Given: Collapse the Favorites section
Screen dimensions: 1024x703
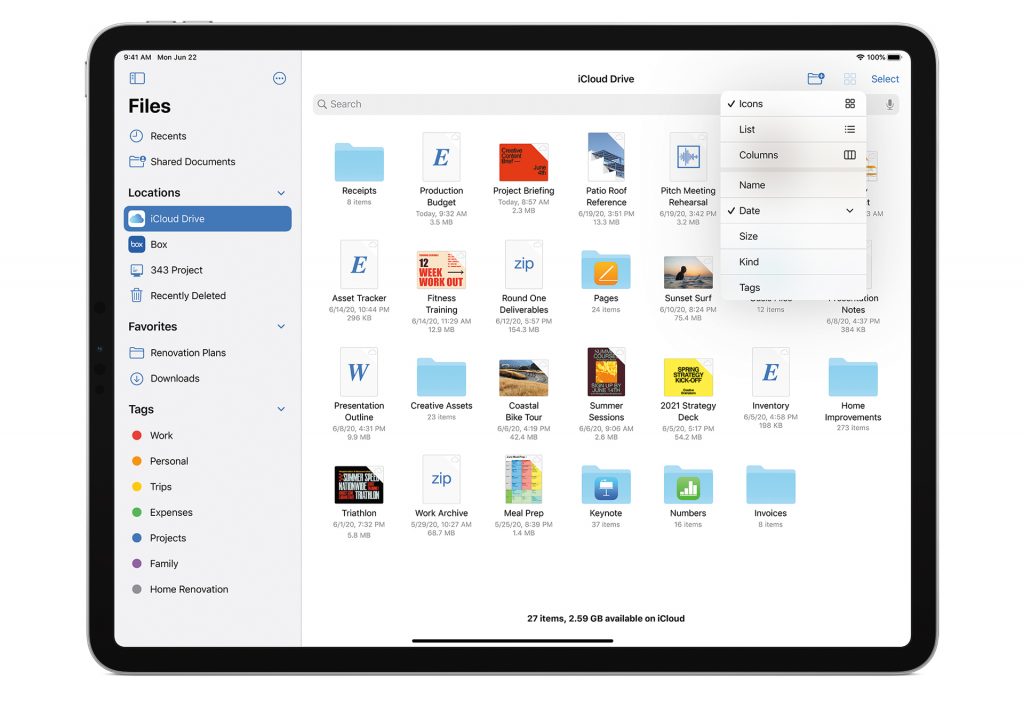Looking at the screenshot, I should click(x=281, y=326).
